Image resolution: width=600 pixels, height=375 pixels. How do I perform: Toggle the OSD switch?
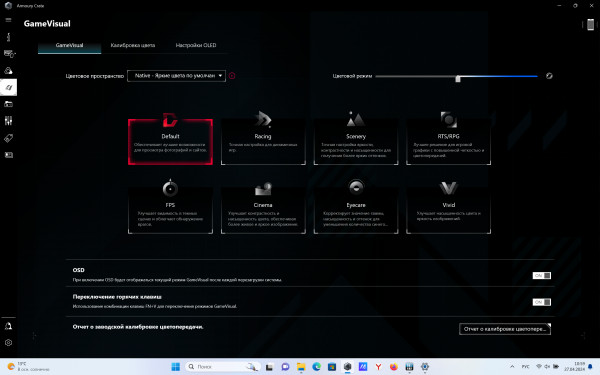[542, 276]
